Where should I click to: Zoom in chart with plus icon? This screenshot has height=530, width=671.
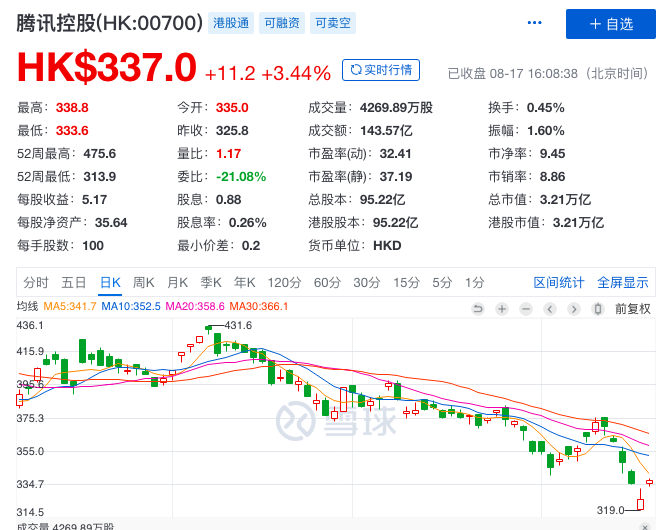502,309
